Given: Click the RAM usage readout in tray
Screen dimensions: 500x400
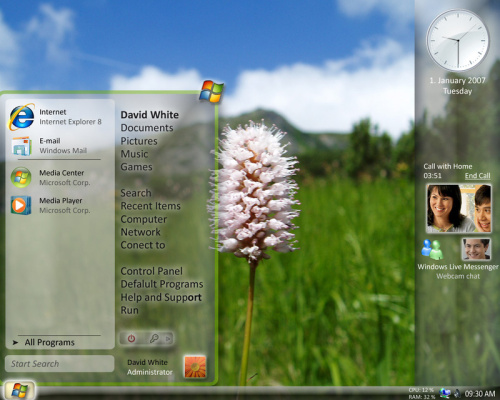Looking at the screenshot, I should [422, 397].
